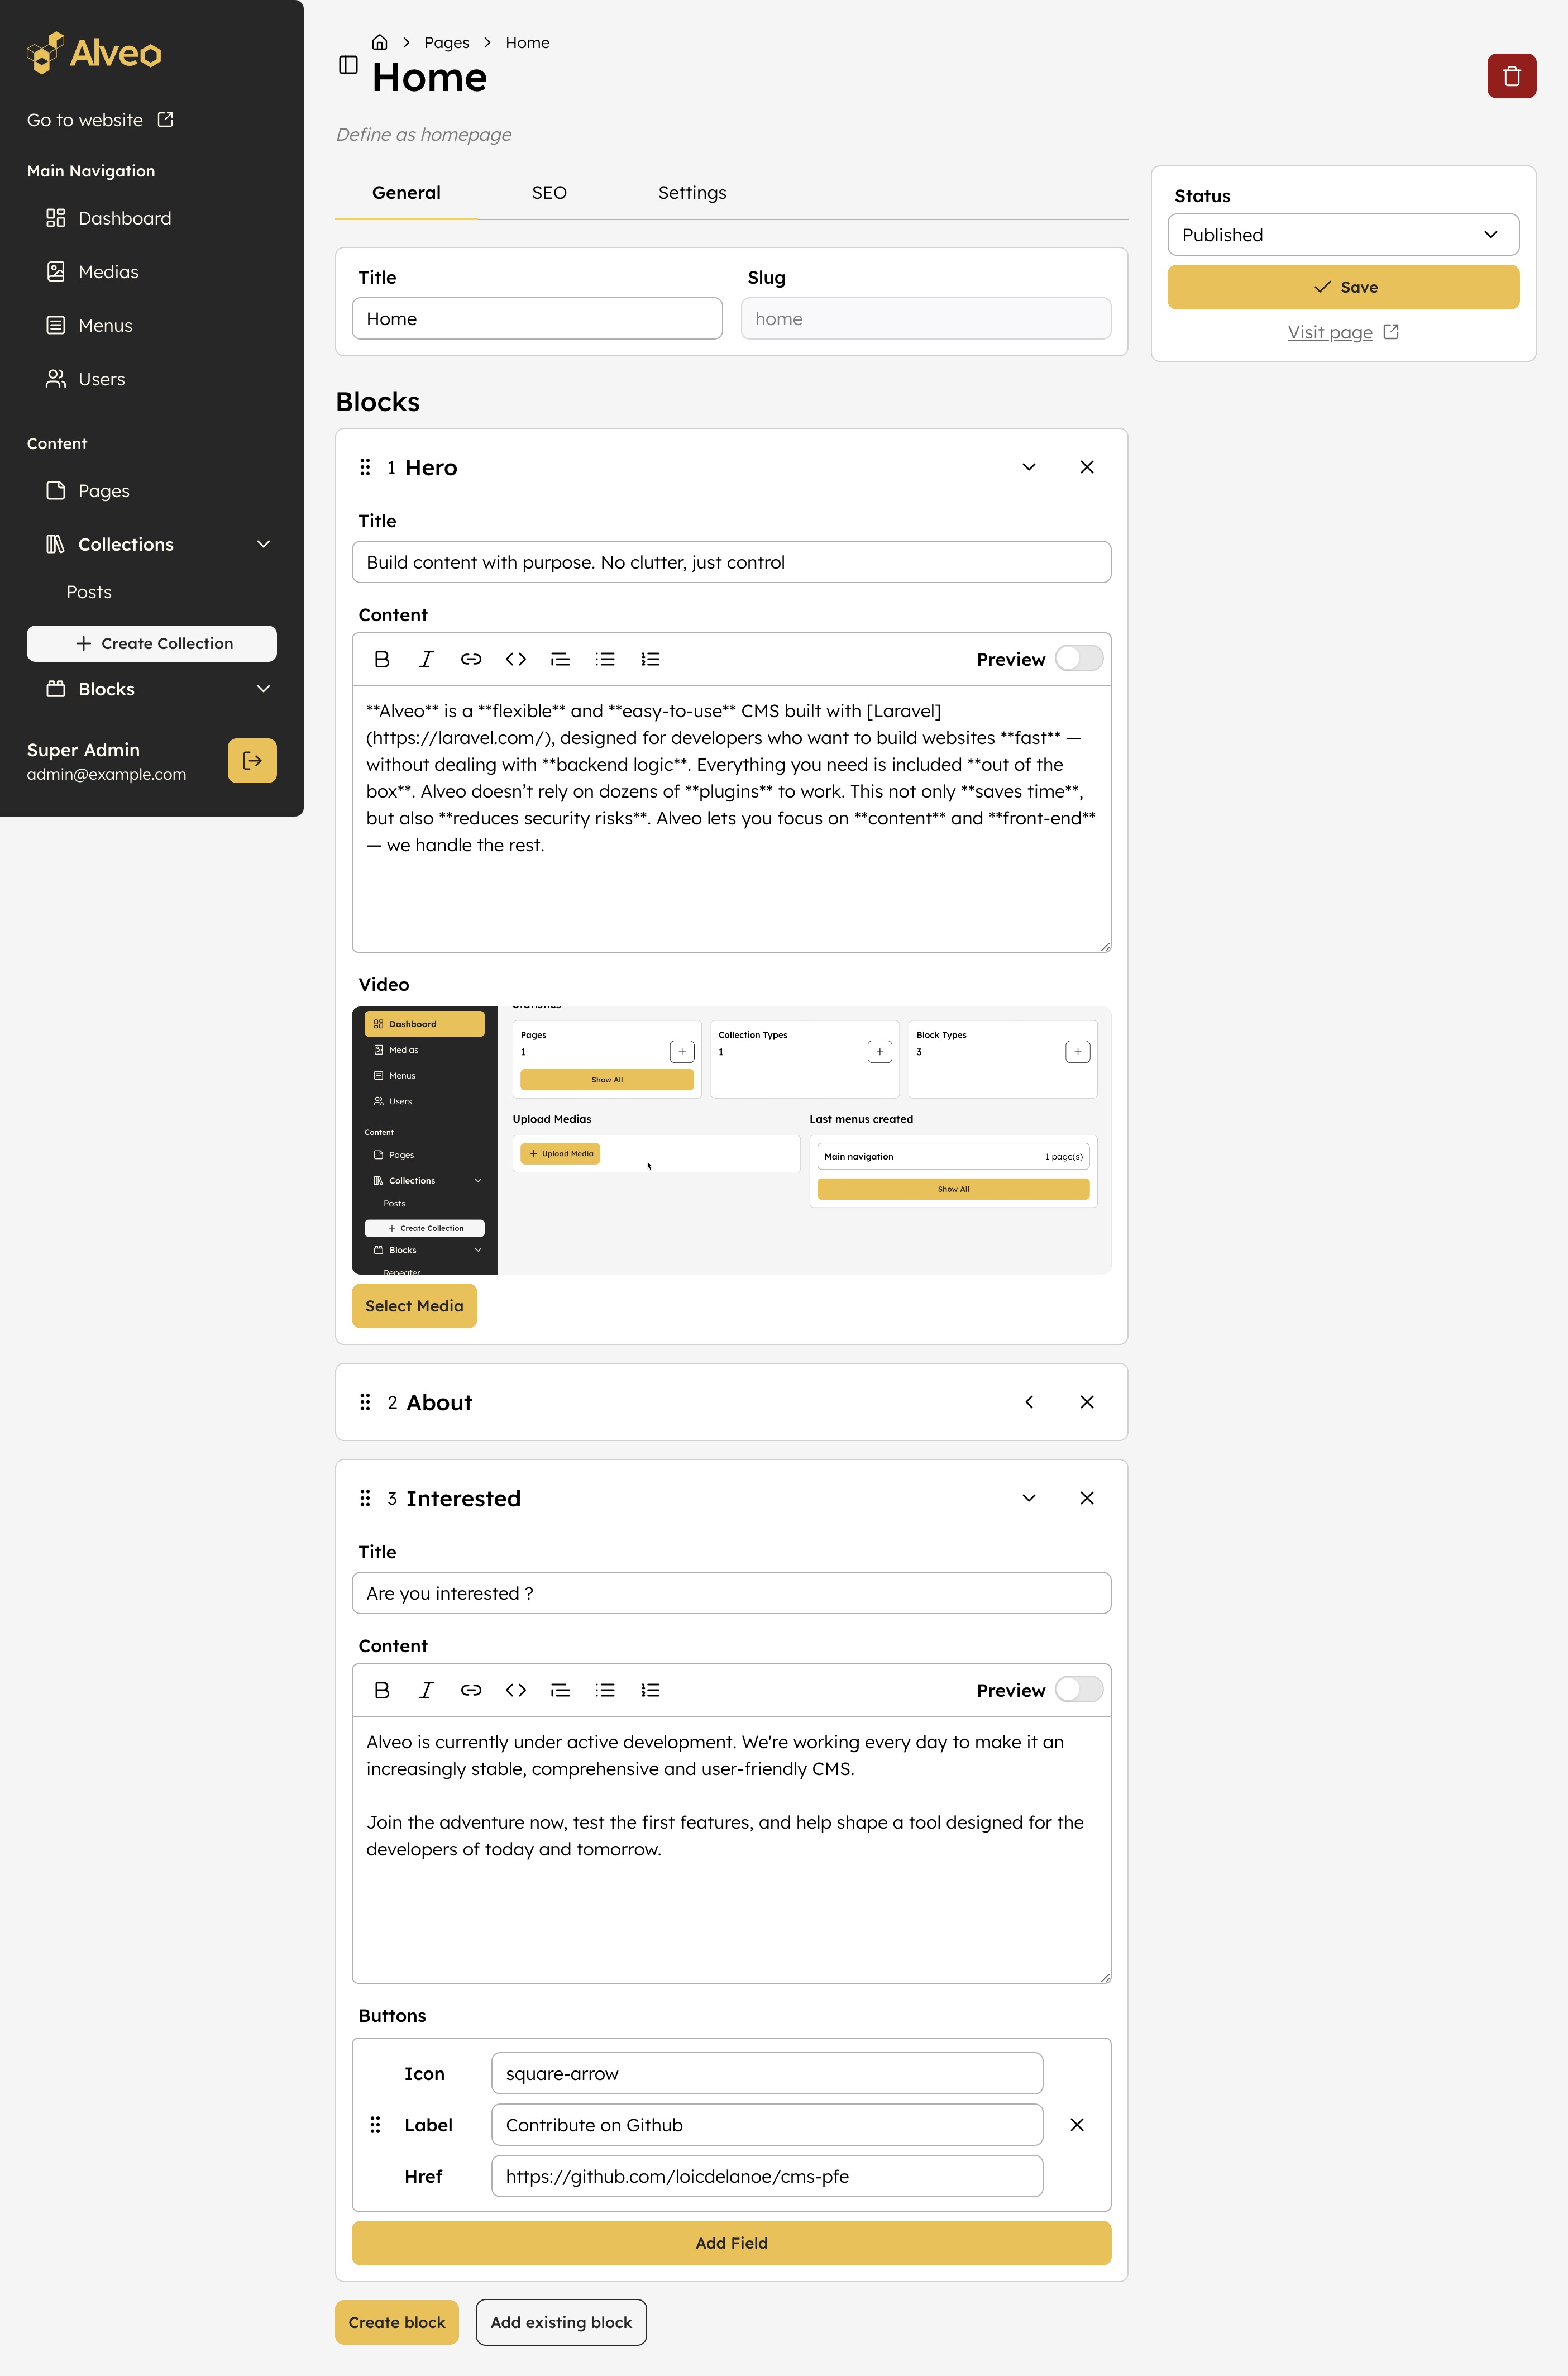The height and width of the screenshot is (2376, 1568).
Task: Insert bullet list in the Interested content toolbar
Action: click(x=605, y=1690)
